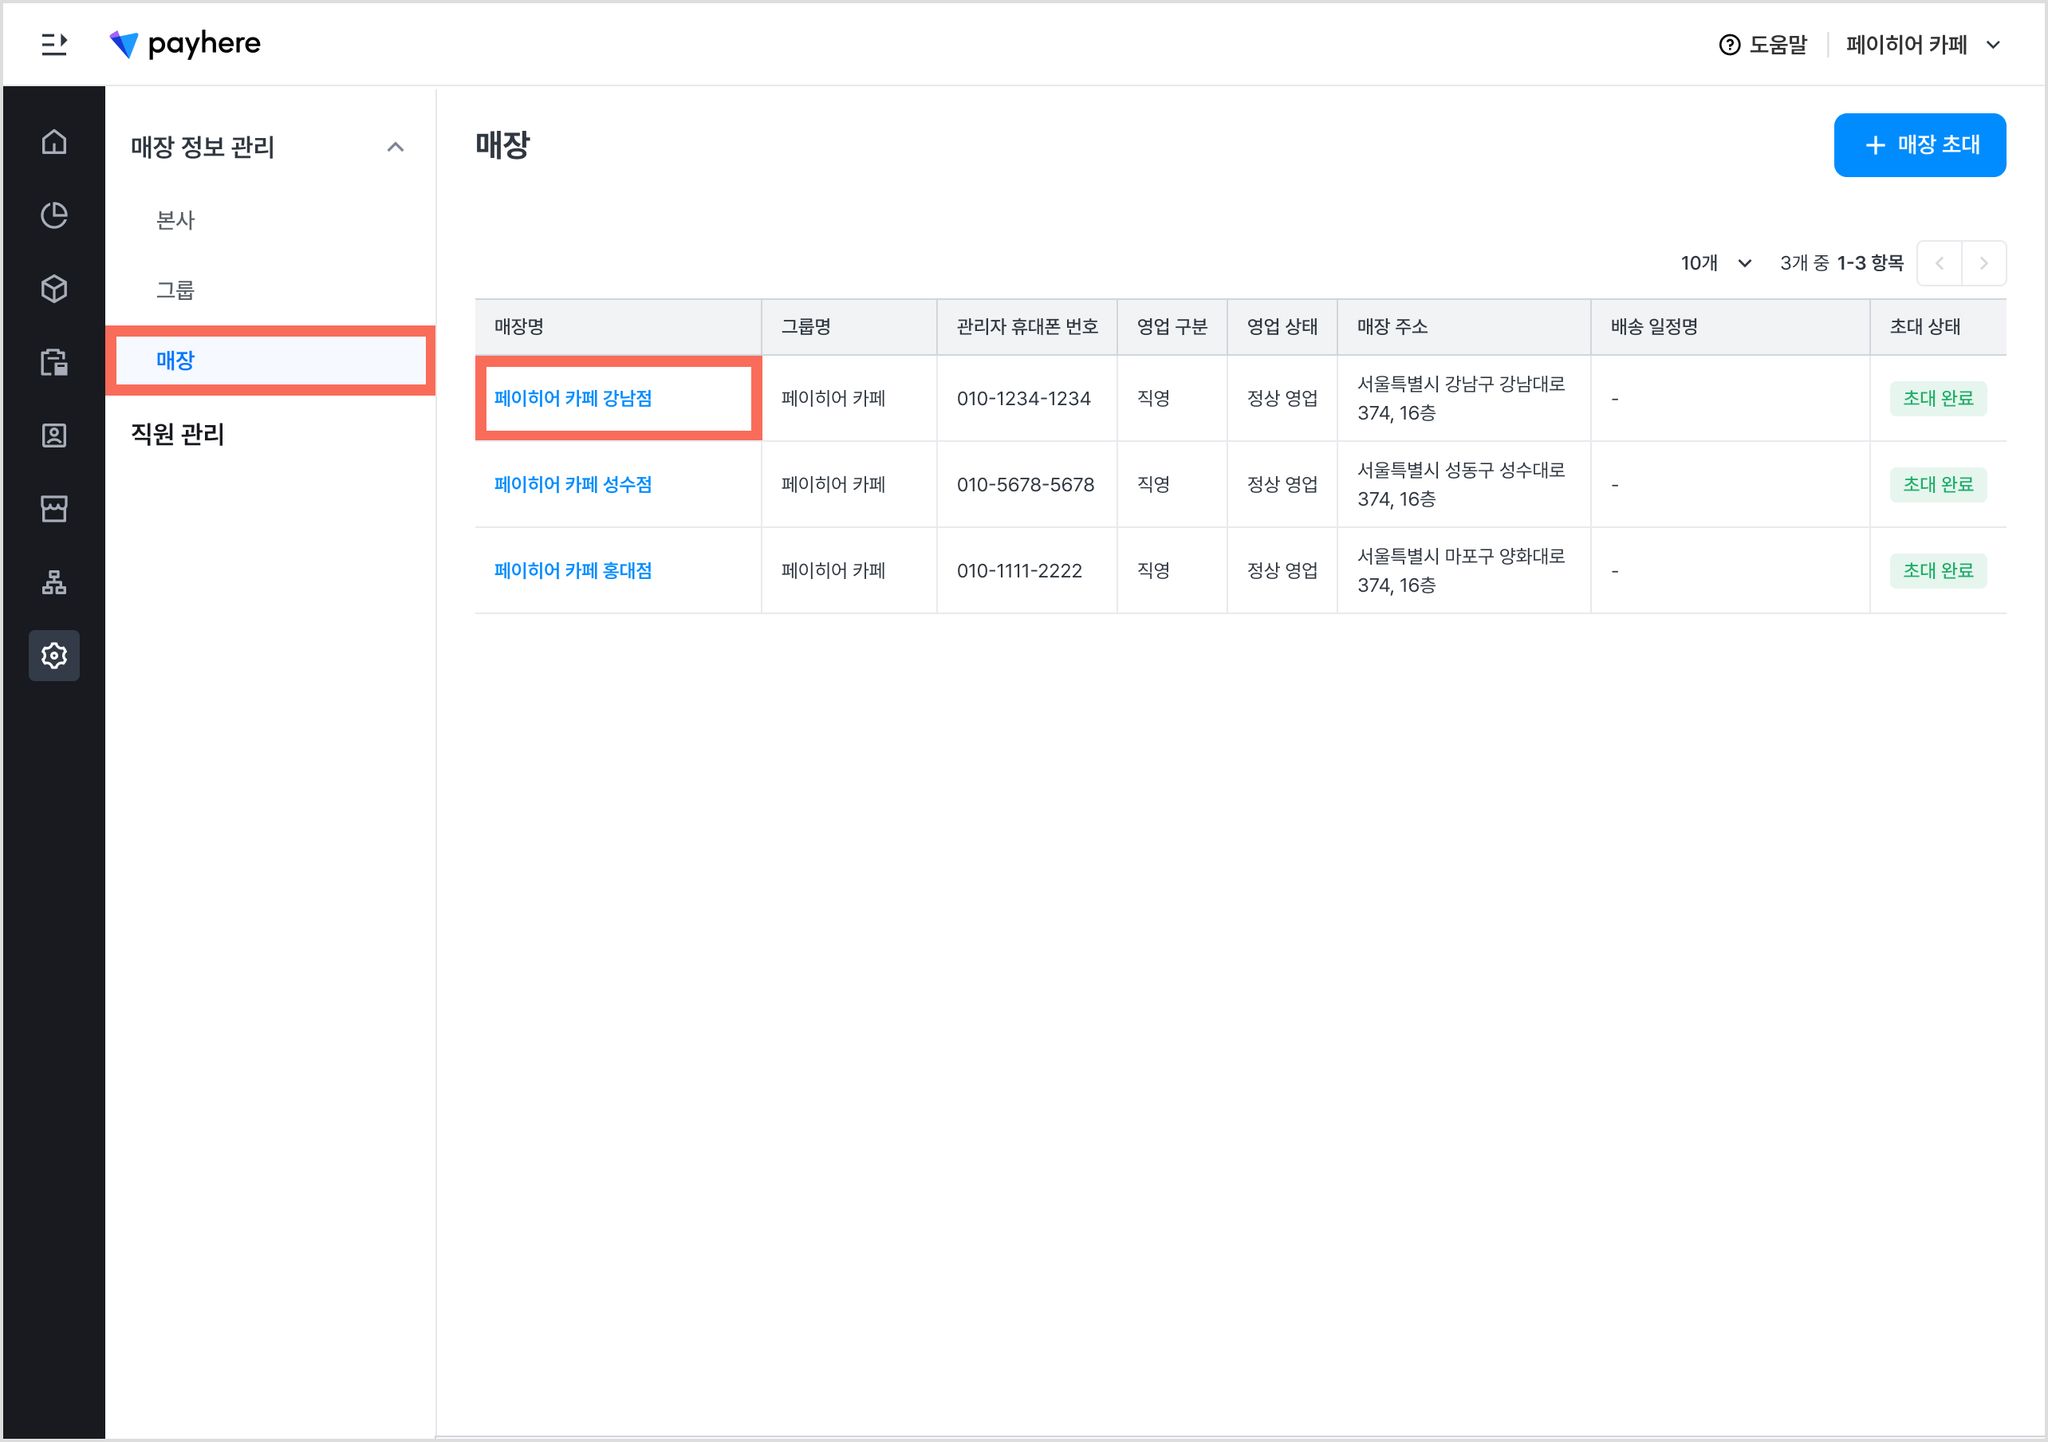Click the 도움말 help link
The height and width of the screenshot is (1442, 2048).
coord(1763,45)
